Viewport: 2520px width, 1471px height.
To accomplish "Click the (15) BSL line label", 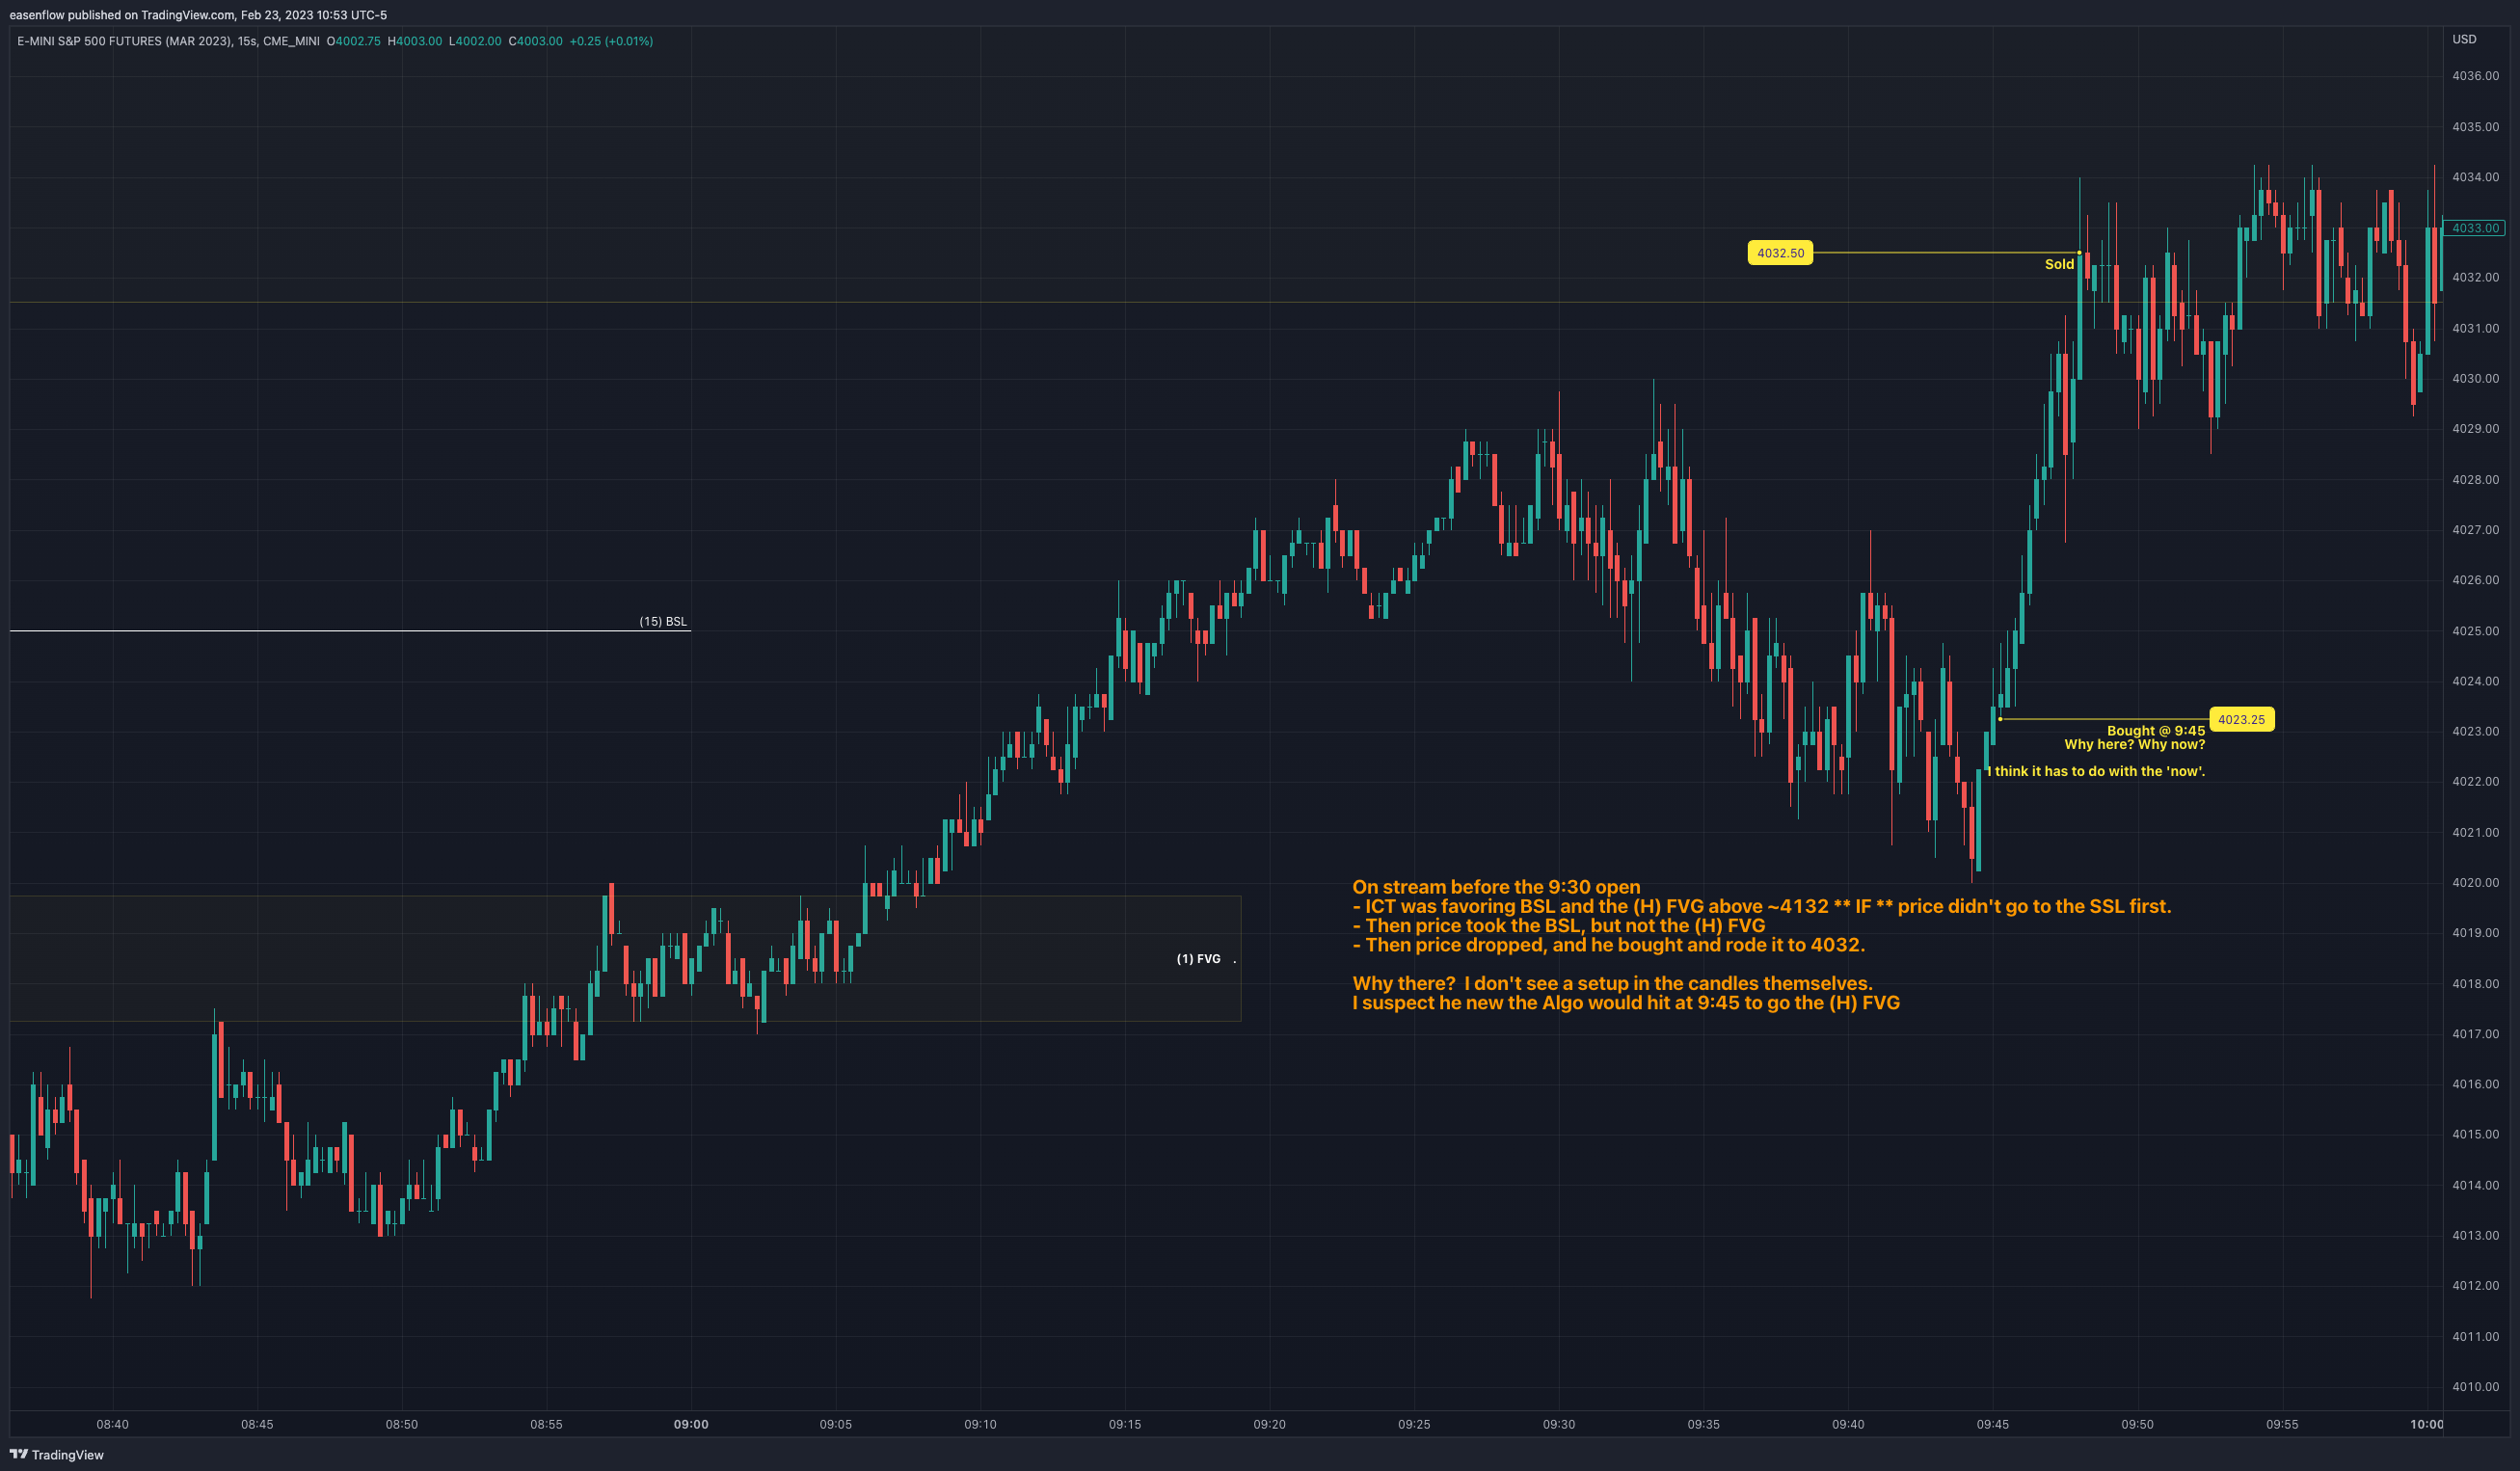I will point(663,621).
